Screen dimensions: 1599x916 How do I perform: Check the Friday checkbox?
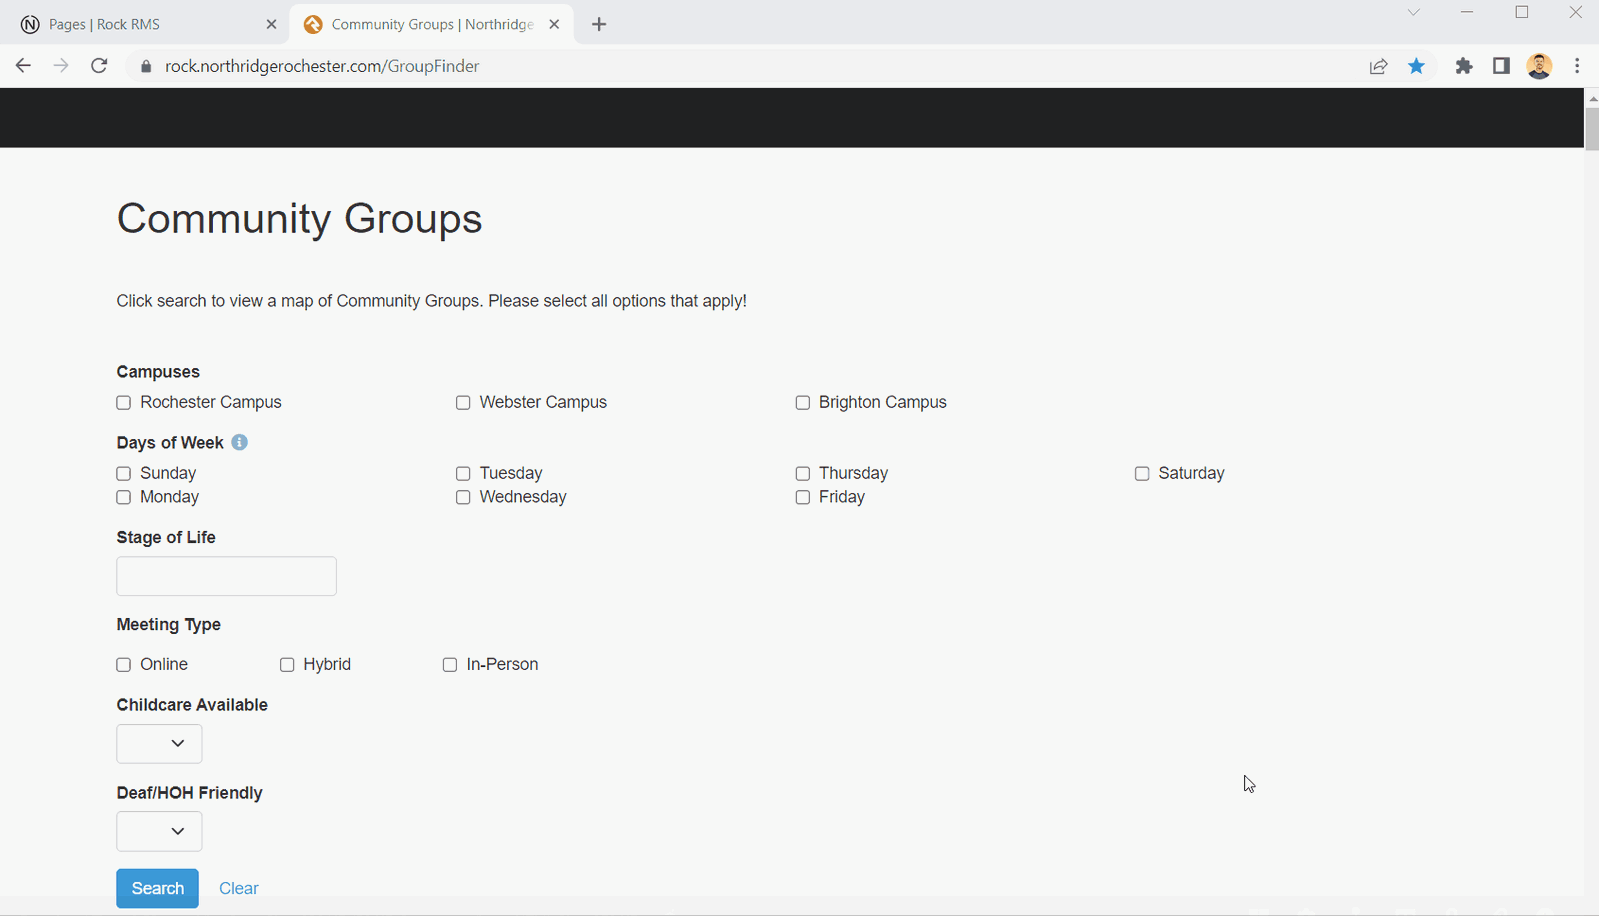coord(802,498)
